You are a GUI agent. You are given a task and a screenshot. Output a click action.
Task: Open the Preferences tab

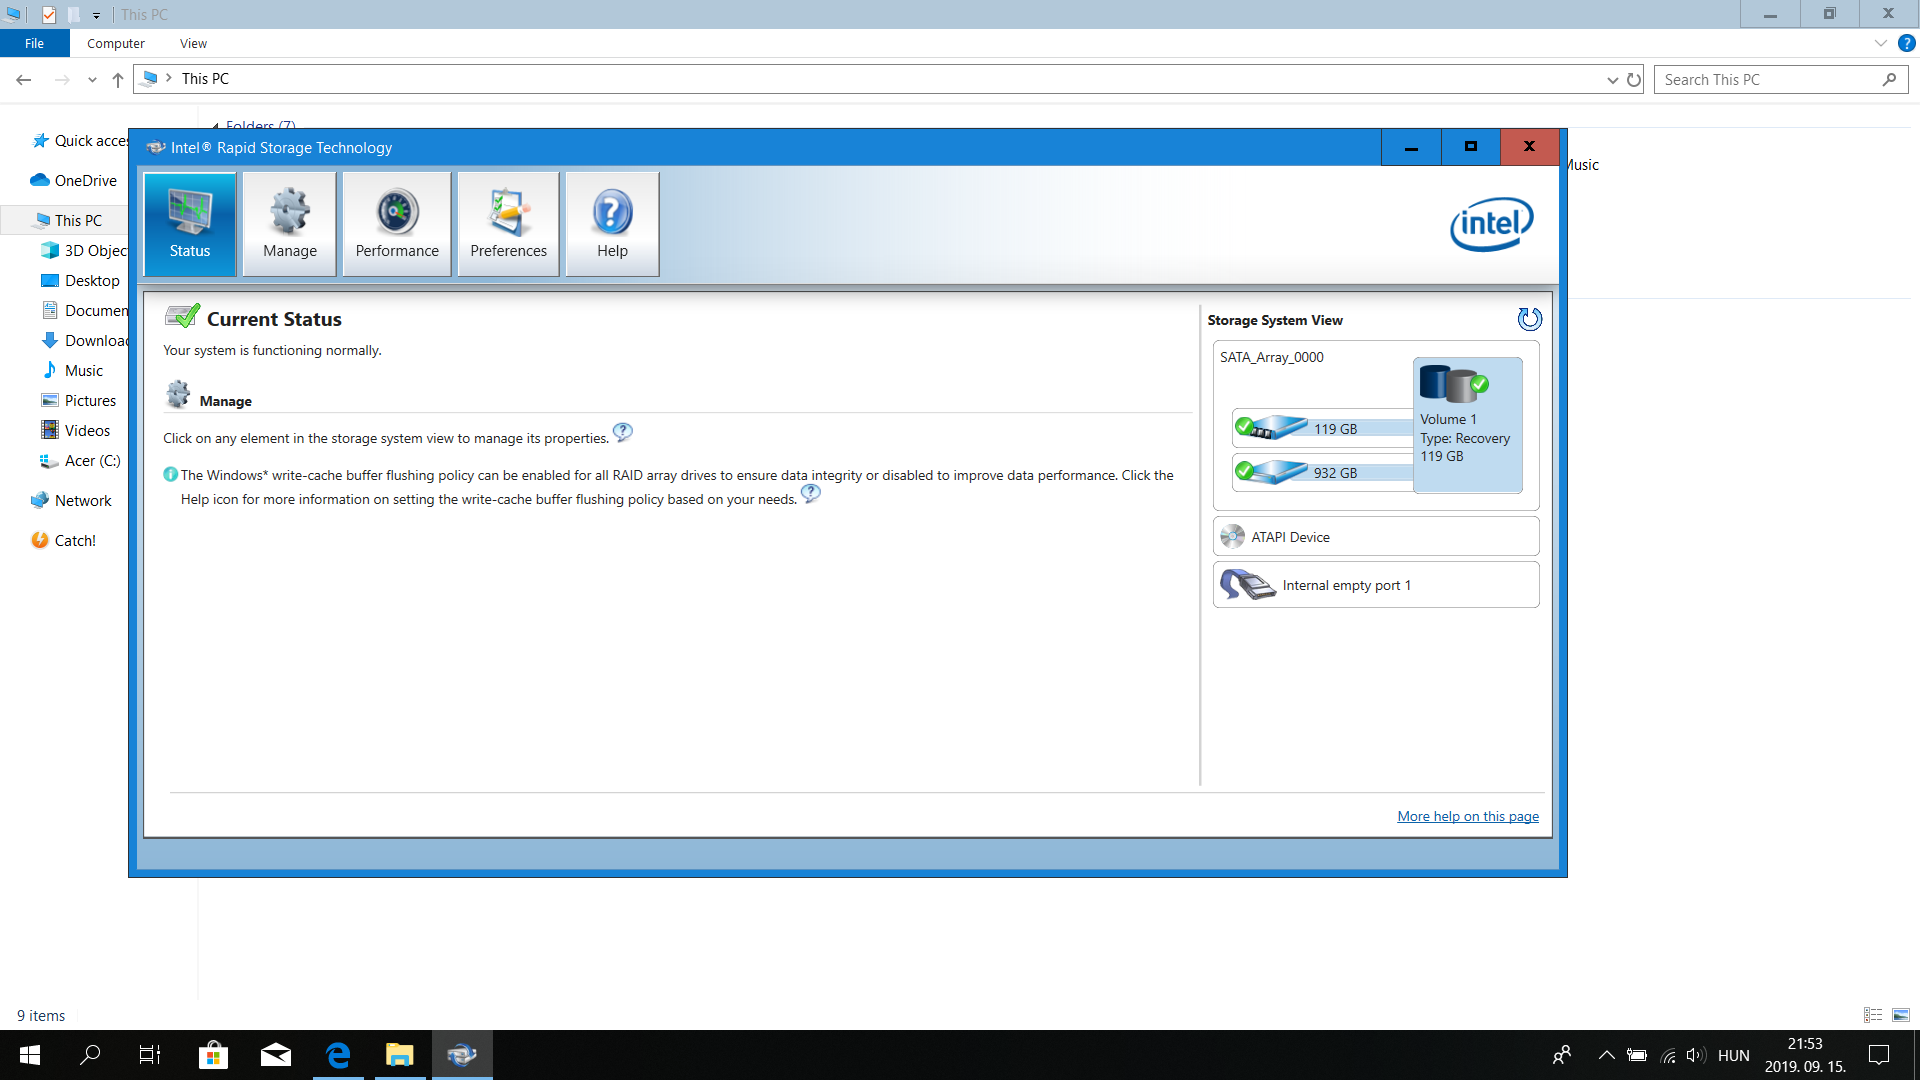pos(508,224)
